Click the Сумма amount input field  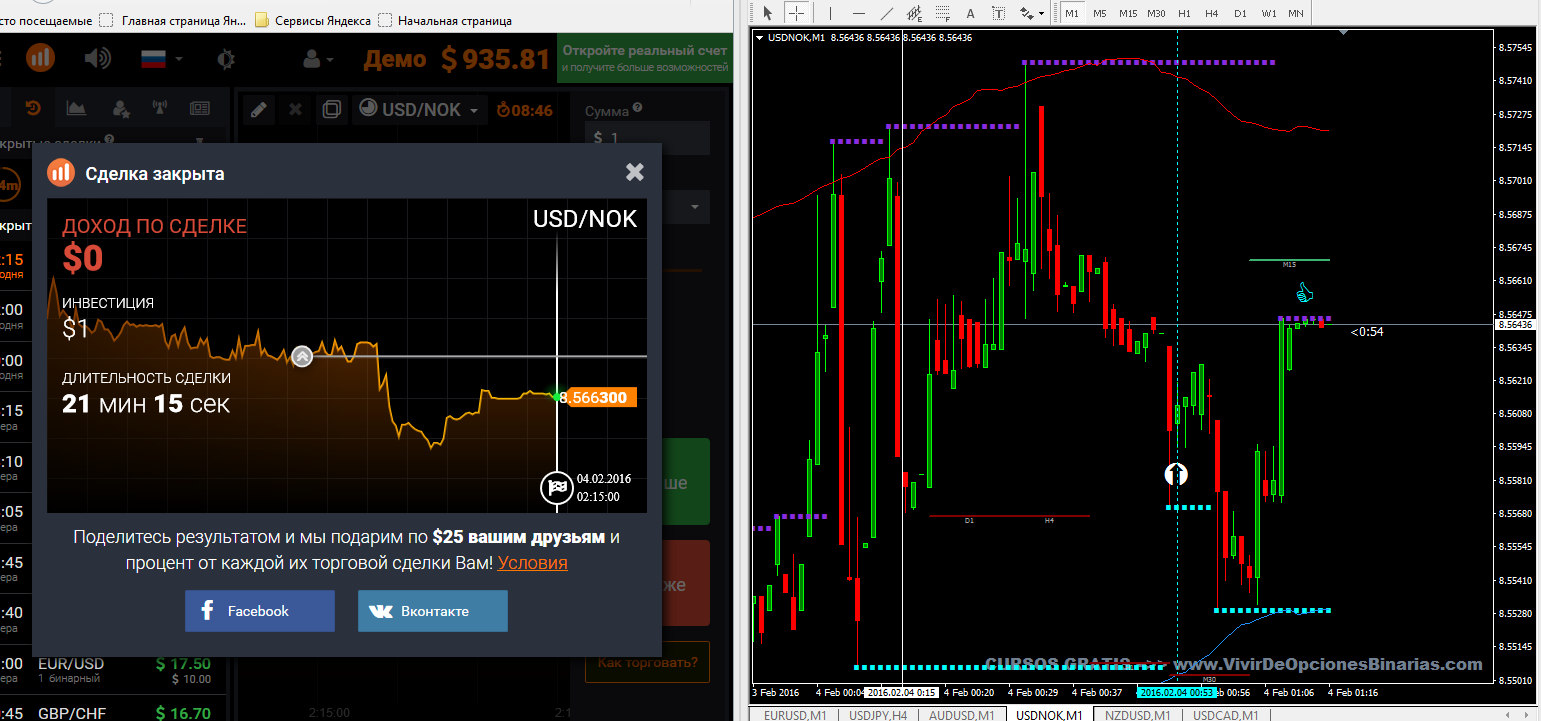(647, 138)
